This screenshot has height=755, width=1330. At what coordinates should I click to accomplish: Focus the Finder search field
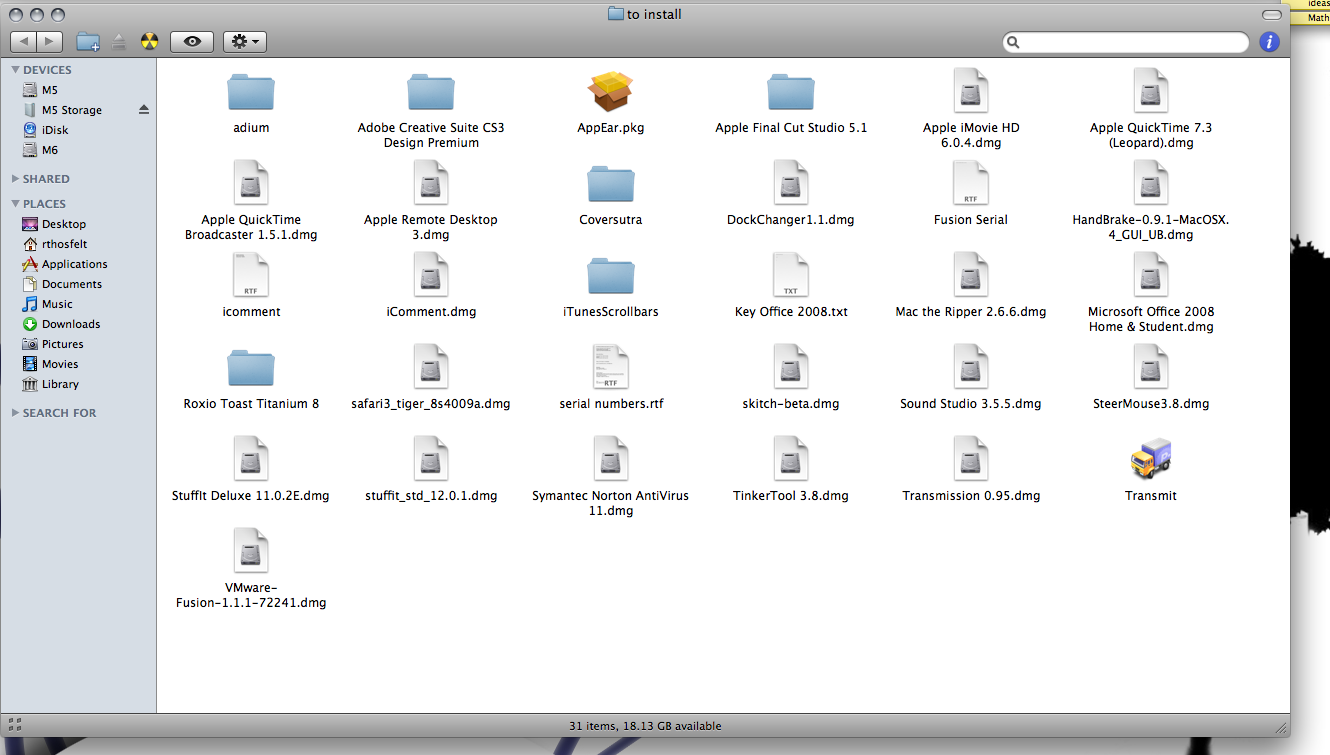(x=1126, y=42)
